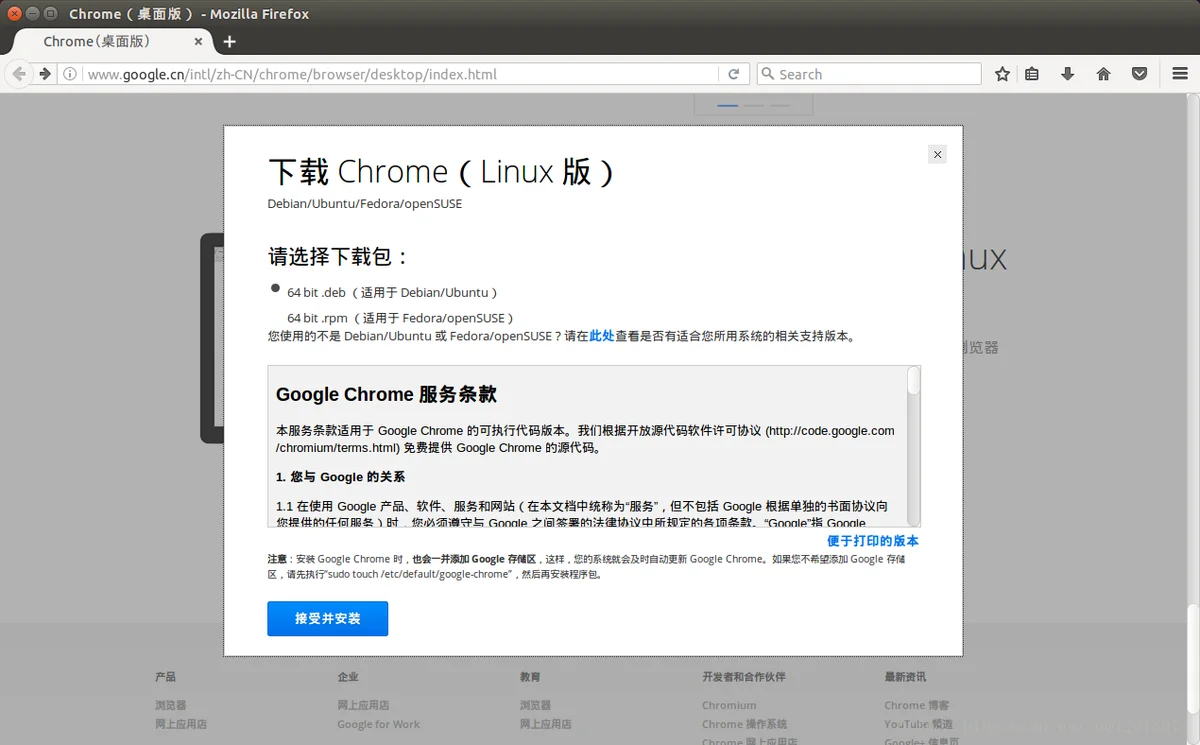Click the 企业 footer column heading
The height and width of the screenshot is (745, 1200).
[348, 677]
